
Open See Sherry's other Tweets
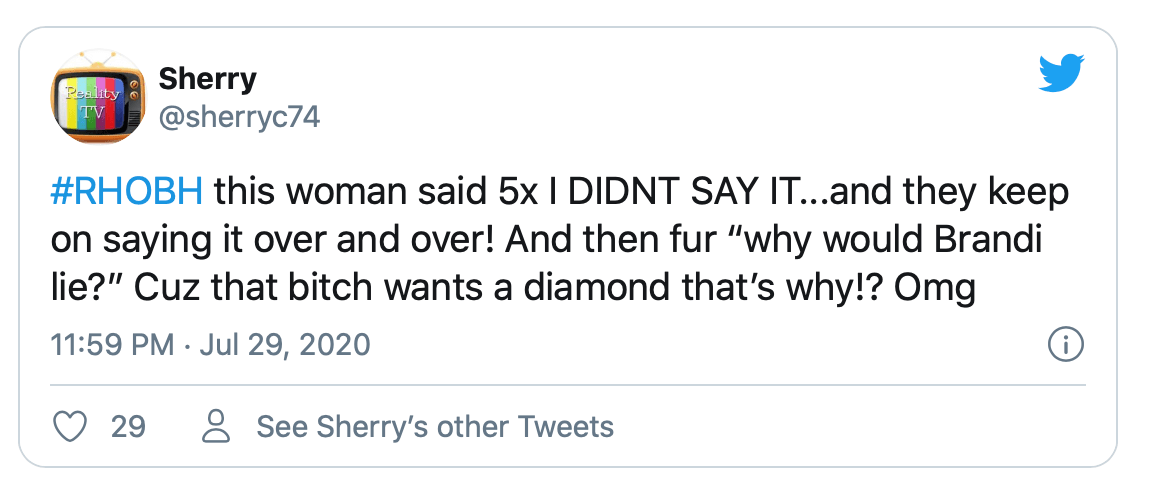[435, 427]
